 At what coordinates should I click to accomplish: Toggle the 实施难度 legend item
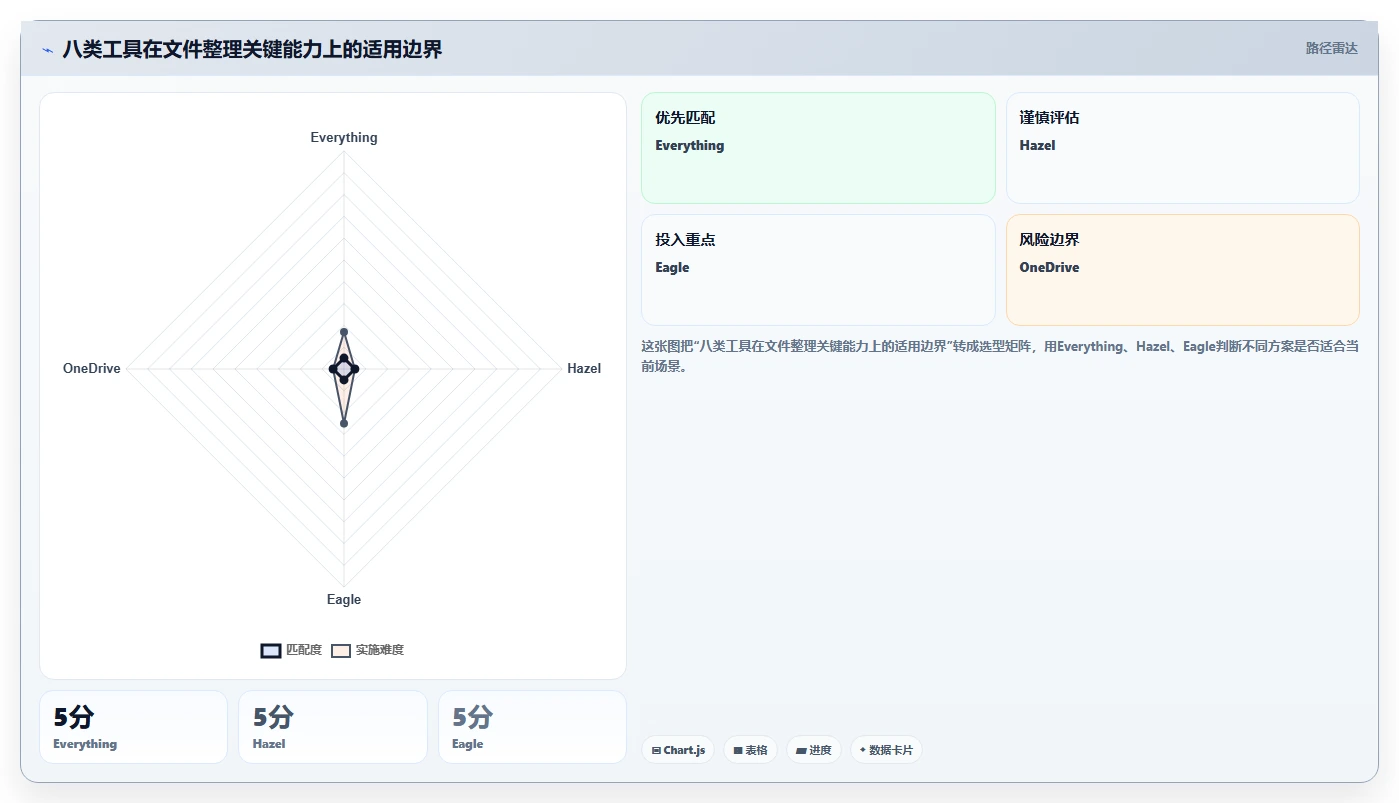pyautogui.click(x=368, y=650)
